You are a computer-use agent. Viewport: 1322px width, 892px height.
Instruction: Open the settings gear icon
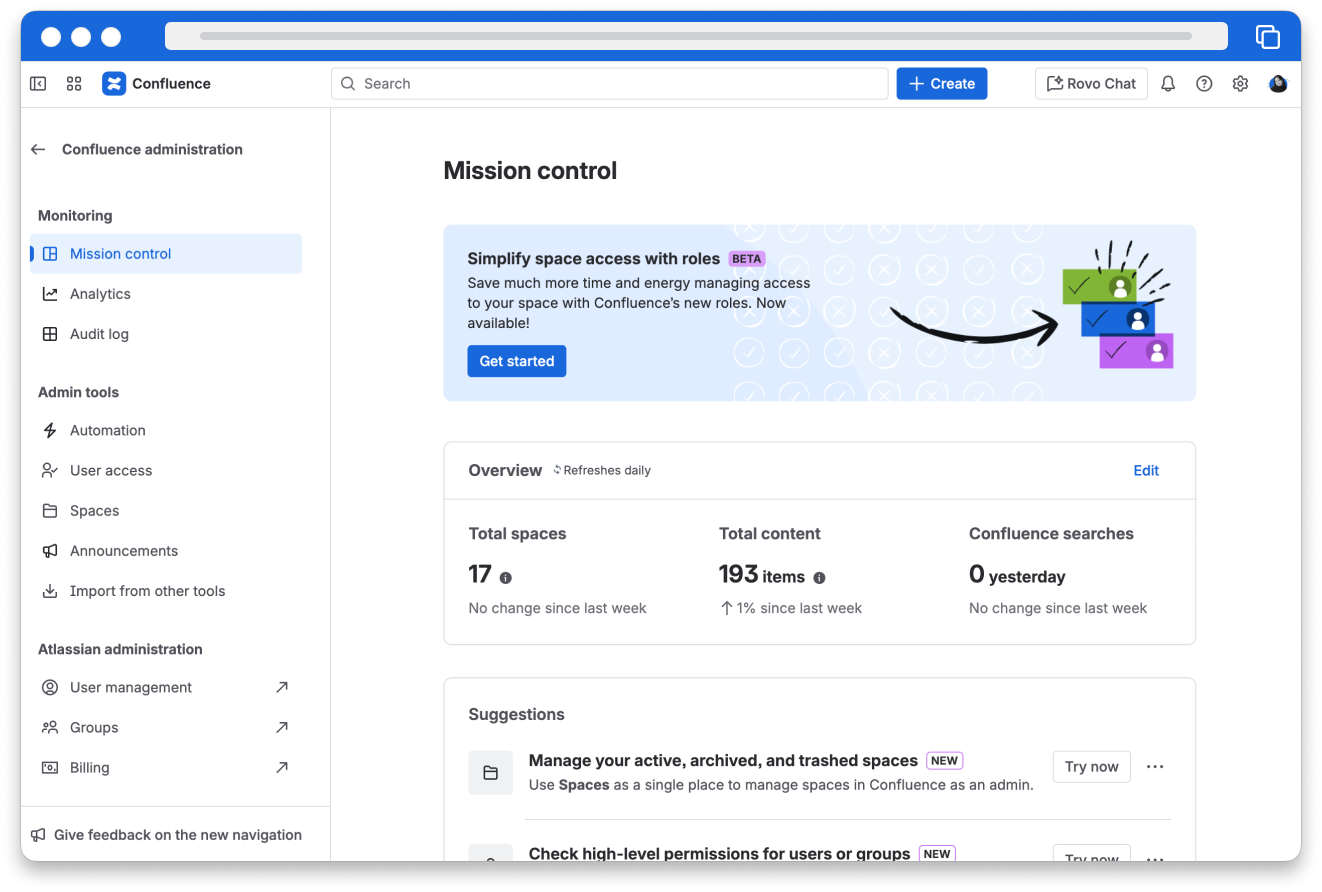click(1240, 84)
